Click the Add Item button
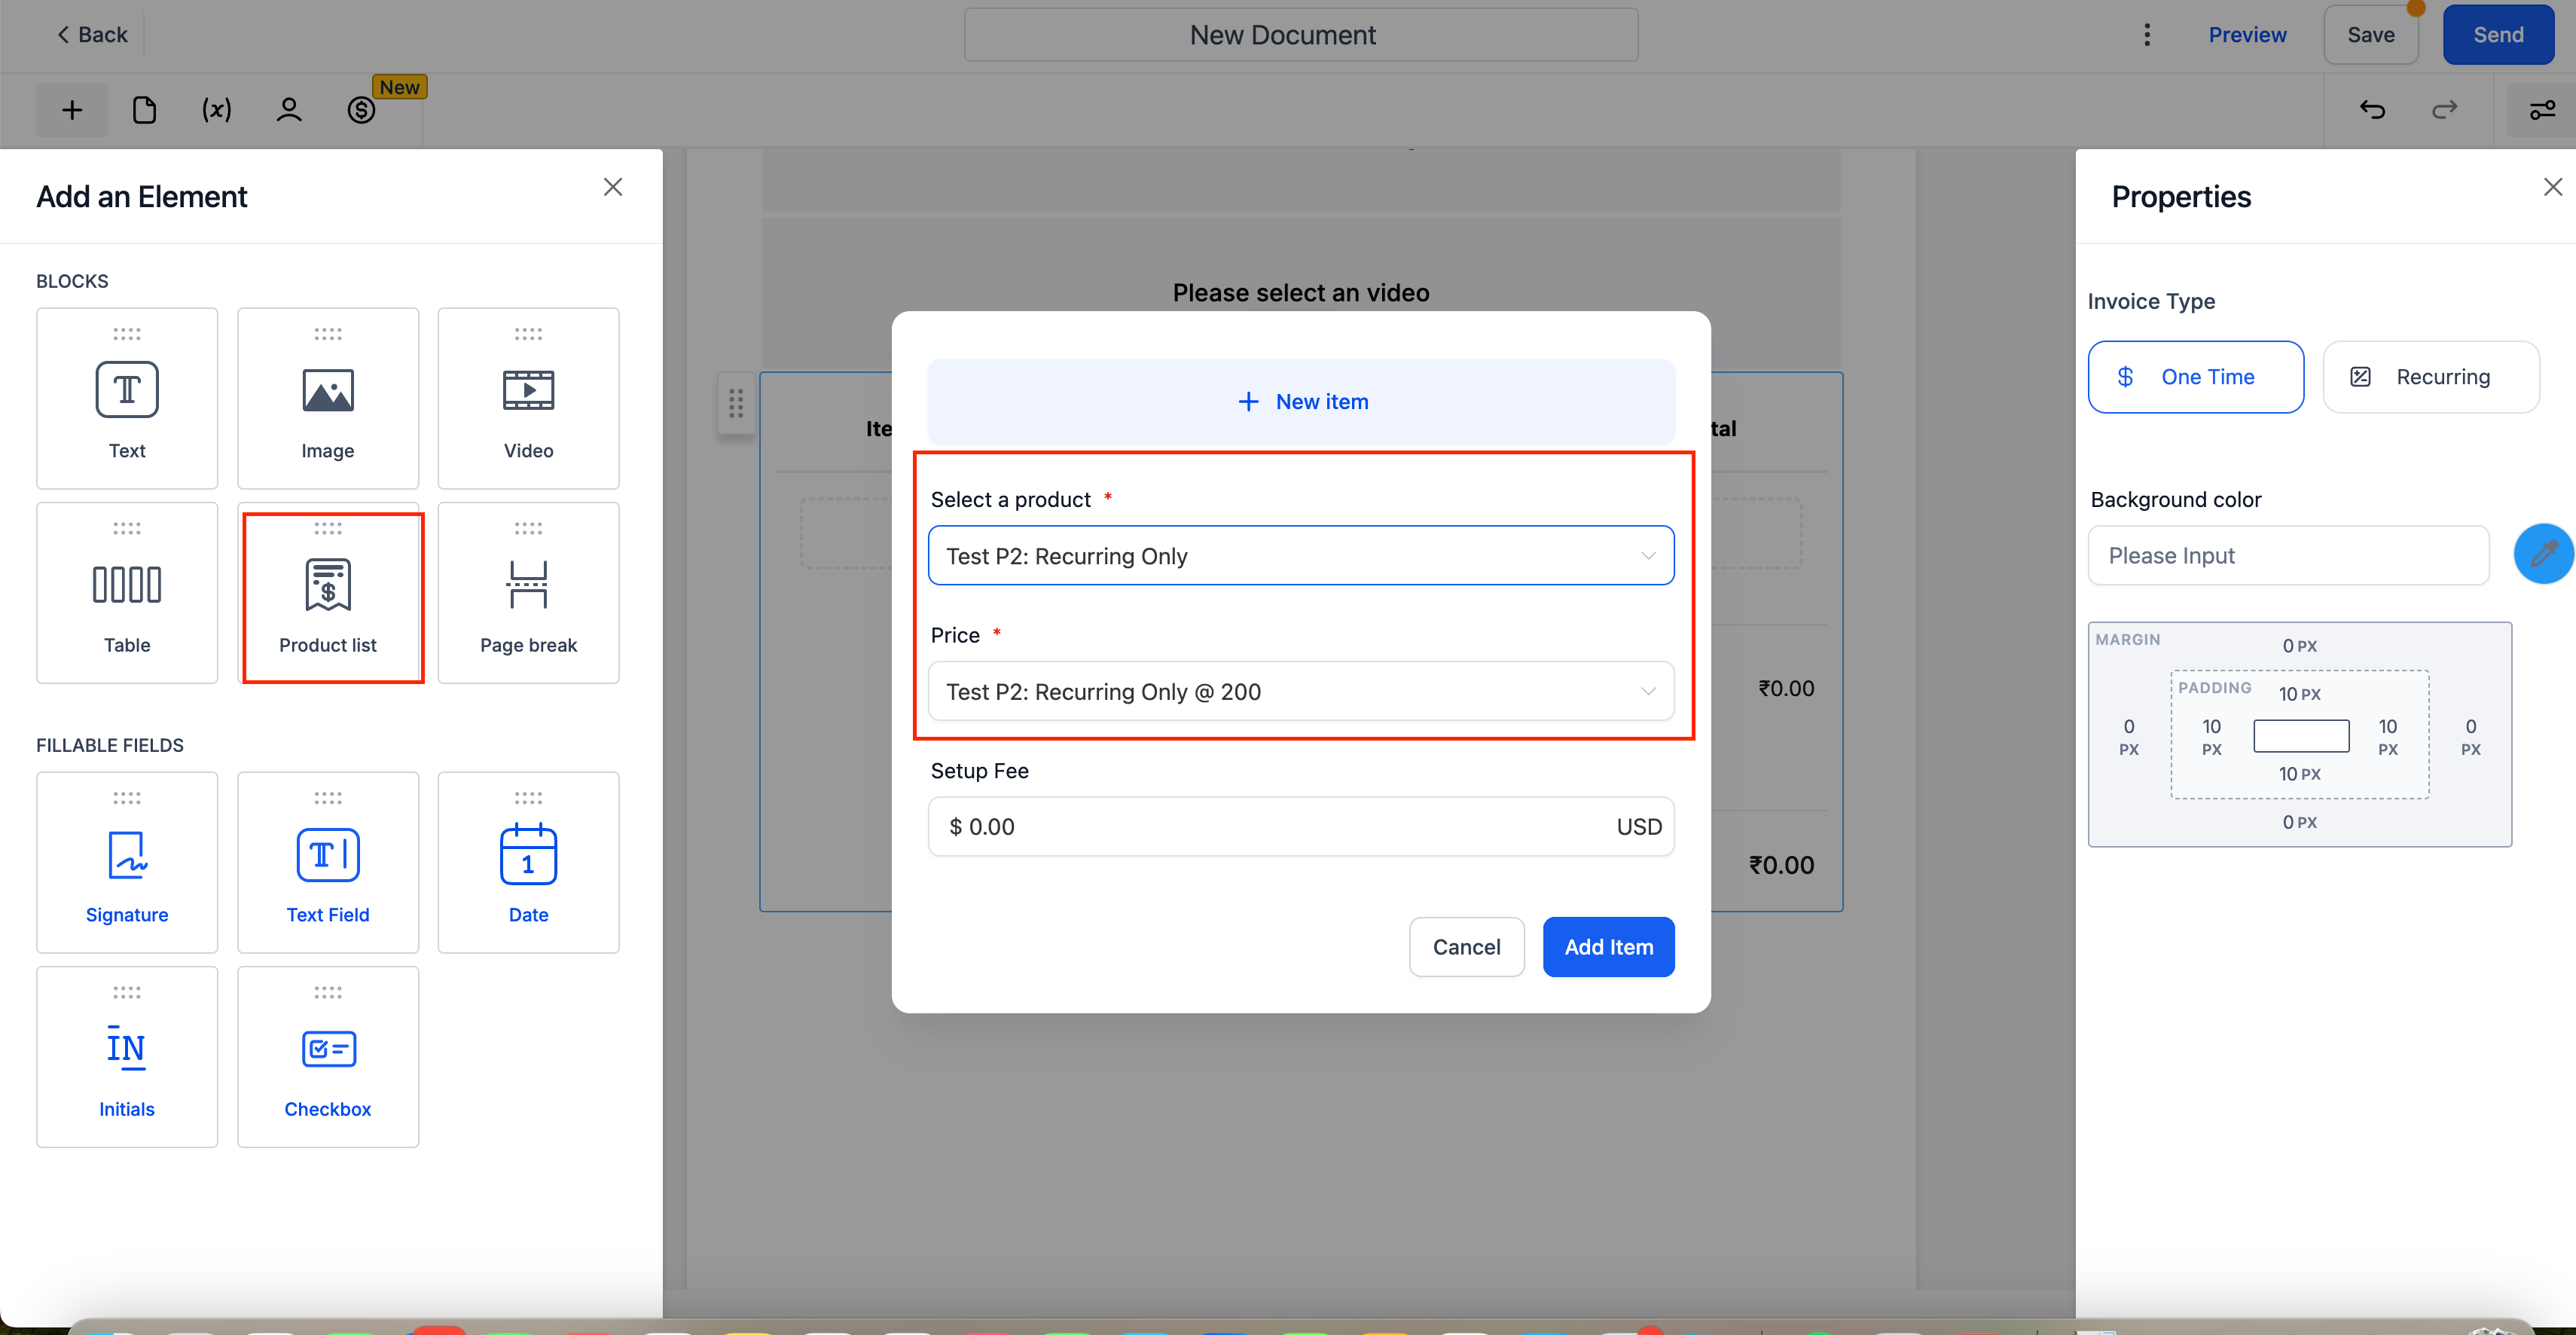Screen dimensions: 2576x1335 (1608, 947)
